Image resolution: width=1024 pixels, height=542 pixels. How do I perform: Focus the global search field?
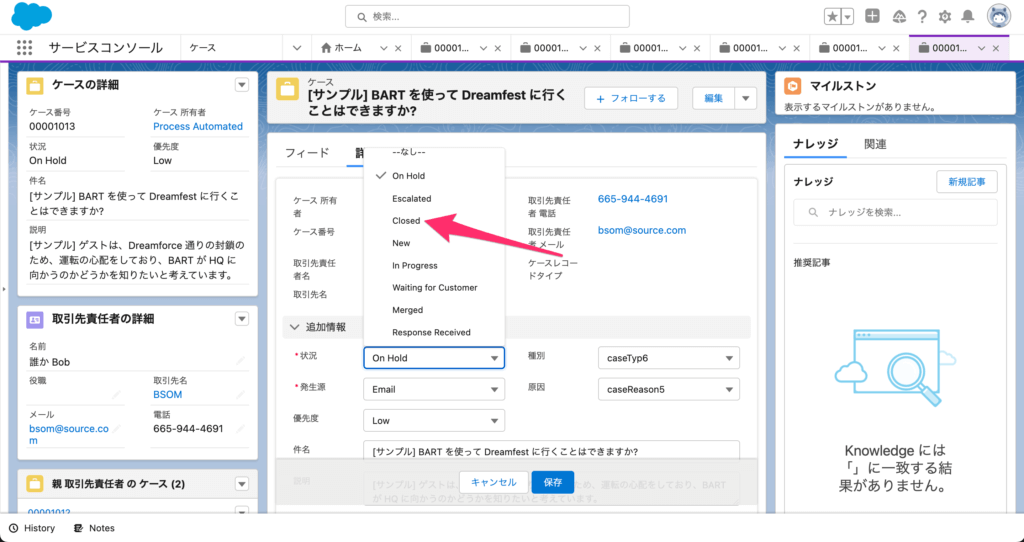tap(487, 17)
